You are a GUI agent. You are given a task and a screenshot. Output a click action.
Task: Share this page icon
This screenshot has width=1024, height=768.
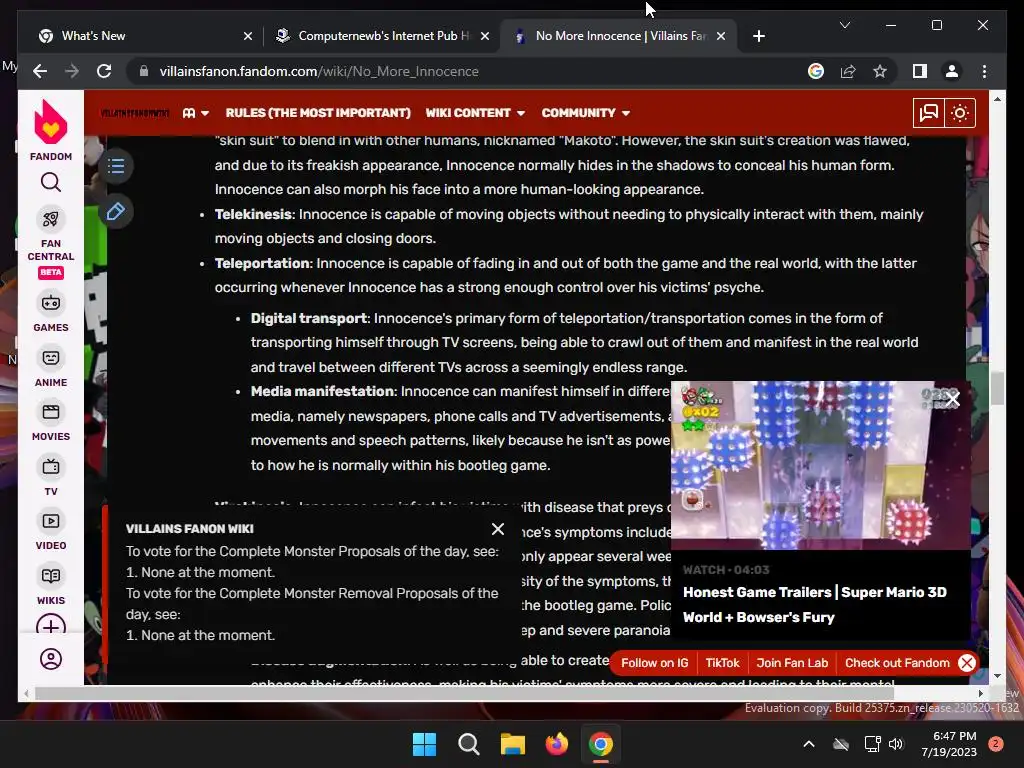click(848, 71)
